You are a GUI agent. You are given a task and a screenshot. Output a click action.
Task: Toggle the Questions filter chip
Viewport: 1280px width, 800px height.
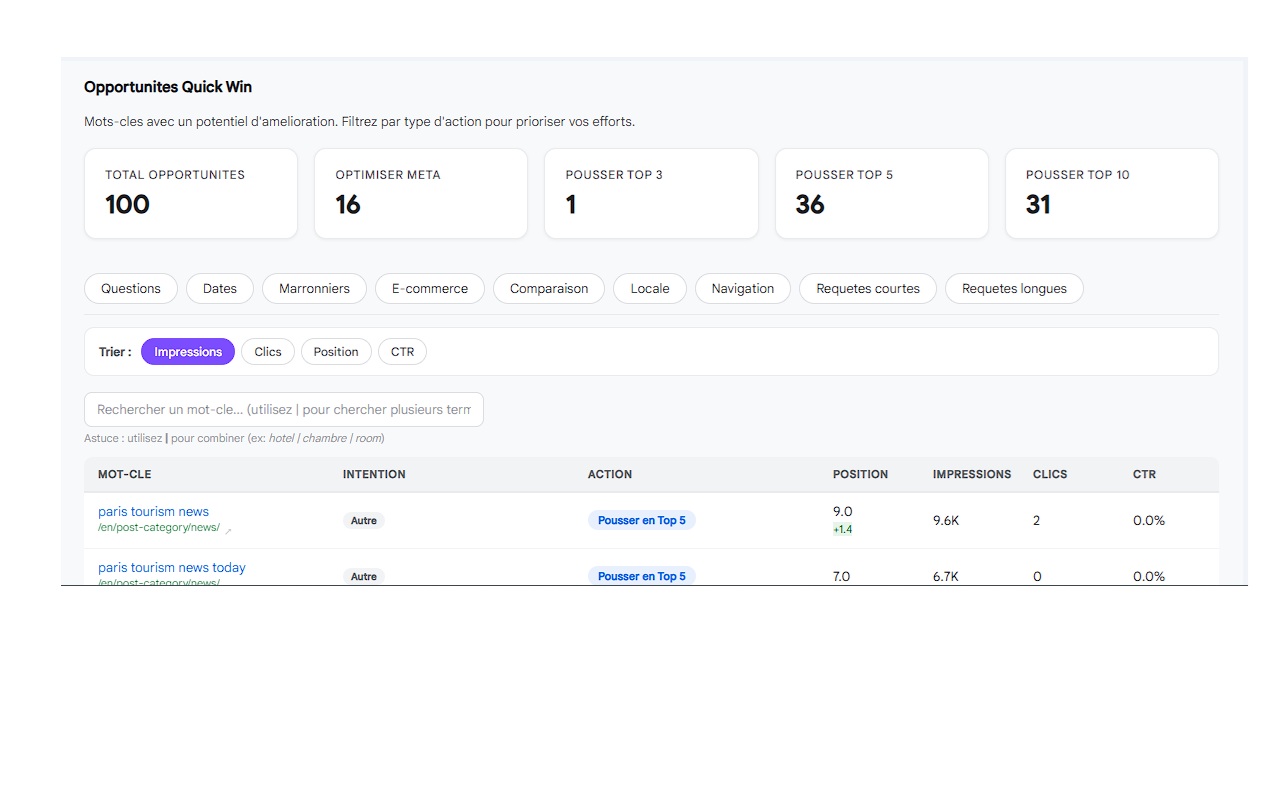tap(131, 288)
